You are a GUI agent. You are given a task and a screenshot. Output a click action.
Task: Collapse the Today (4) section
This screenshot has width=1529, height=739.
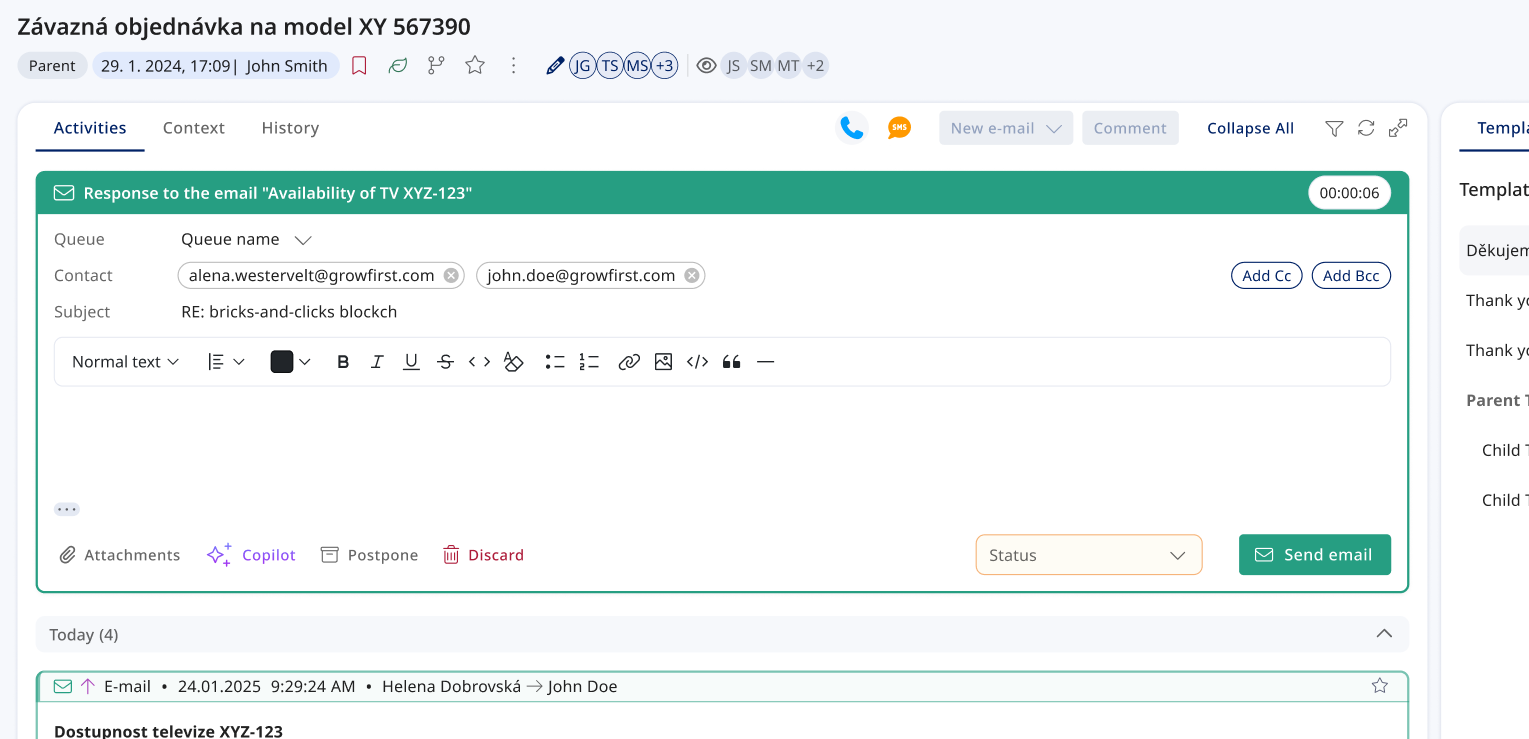(1384, 633)
